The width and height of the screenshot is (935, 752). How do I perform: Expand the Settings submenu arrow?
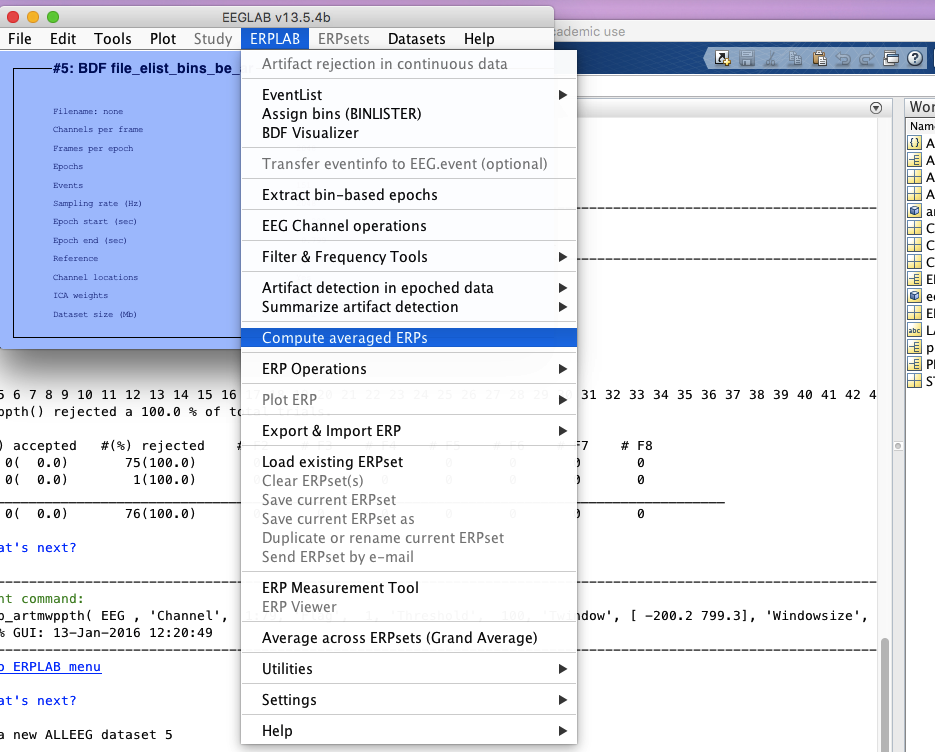pos(562,700)
